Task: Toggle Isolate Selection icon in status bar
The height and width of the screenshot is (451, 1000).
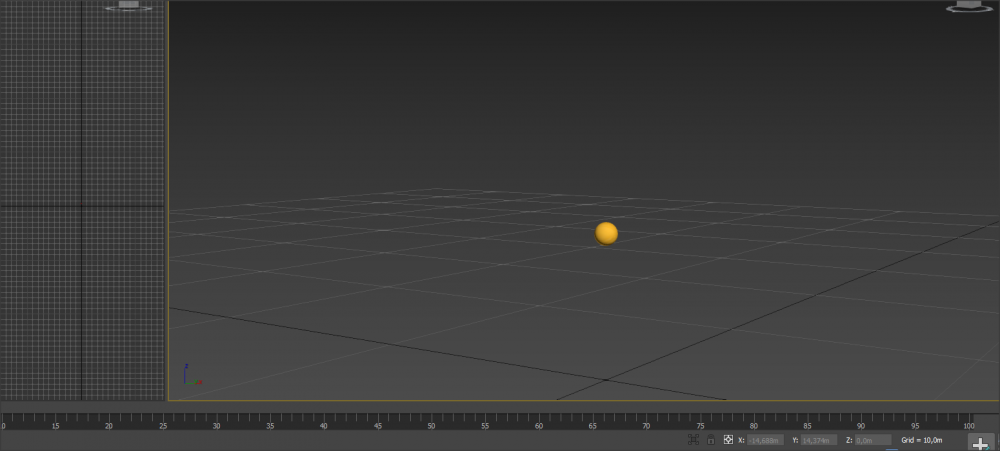Action: click(693, 440)
